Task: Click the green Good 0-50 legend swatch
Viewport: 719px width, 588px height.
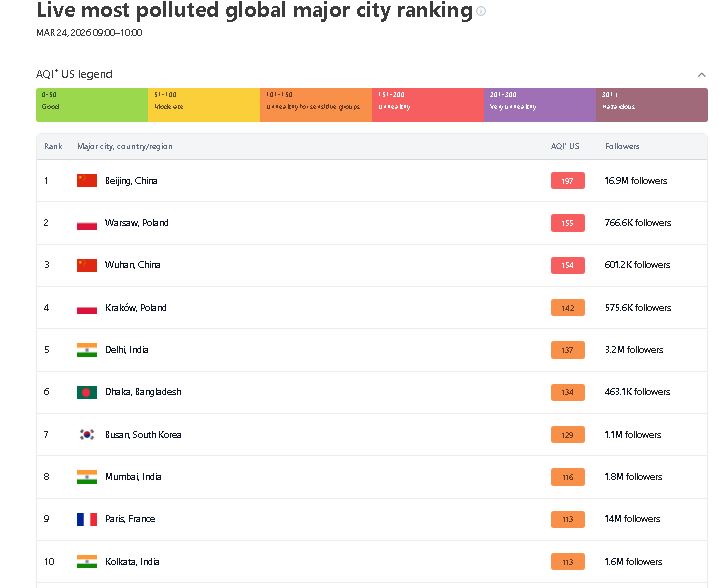Action: pos(92,105)
